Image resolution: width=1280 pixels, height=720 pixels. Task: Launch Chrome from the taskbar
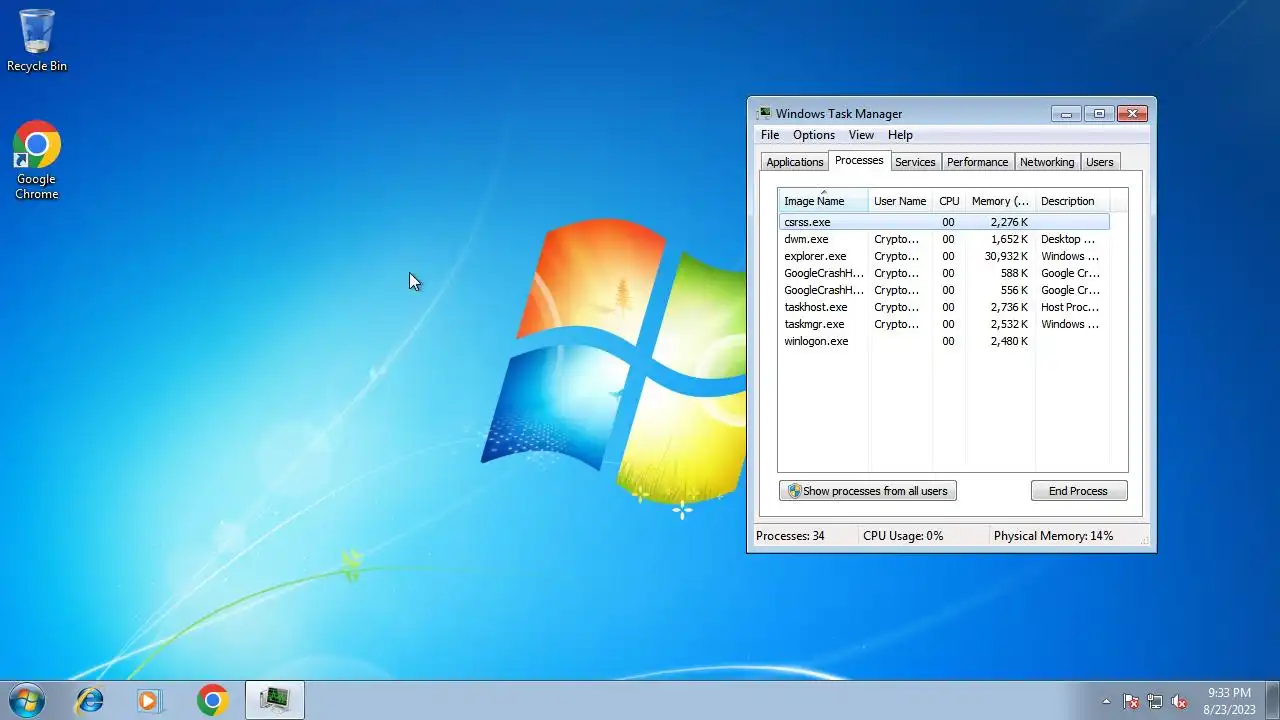pos(212,700)
